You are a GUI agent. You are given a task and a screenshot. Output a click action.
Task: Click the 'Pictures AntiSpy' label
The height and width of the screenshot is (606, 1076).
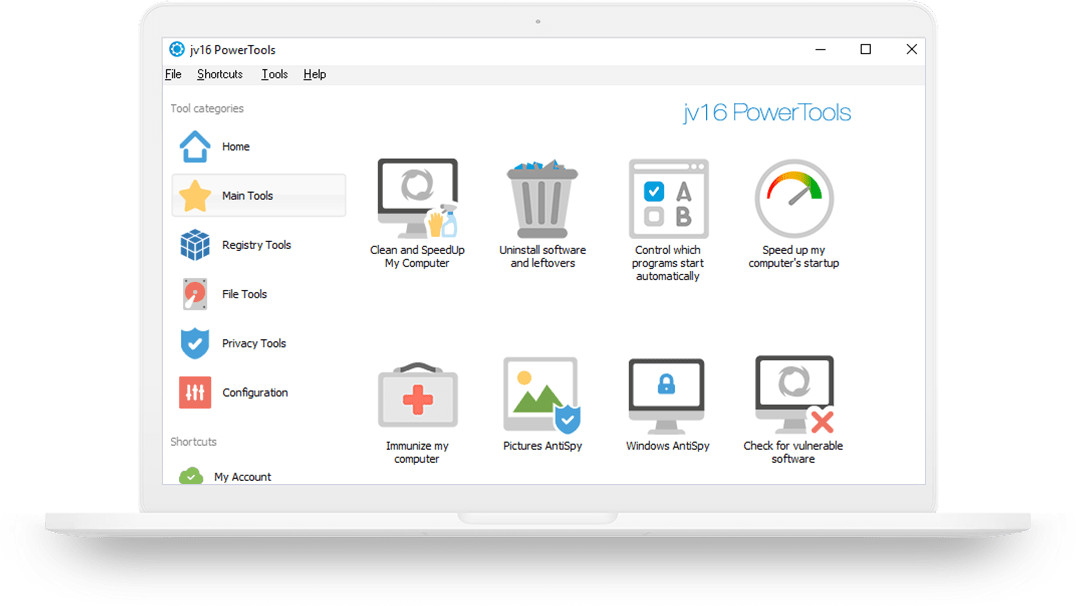(542, 446)
